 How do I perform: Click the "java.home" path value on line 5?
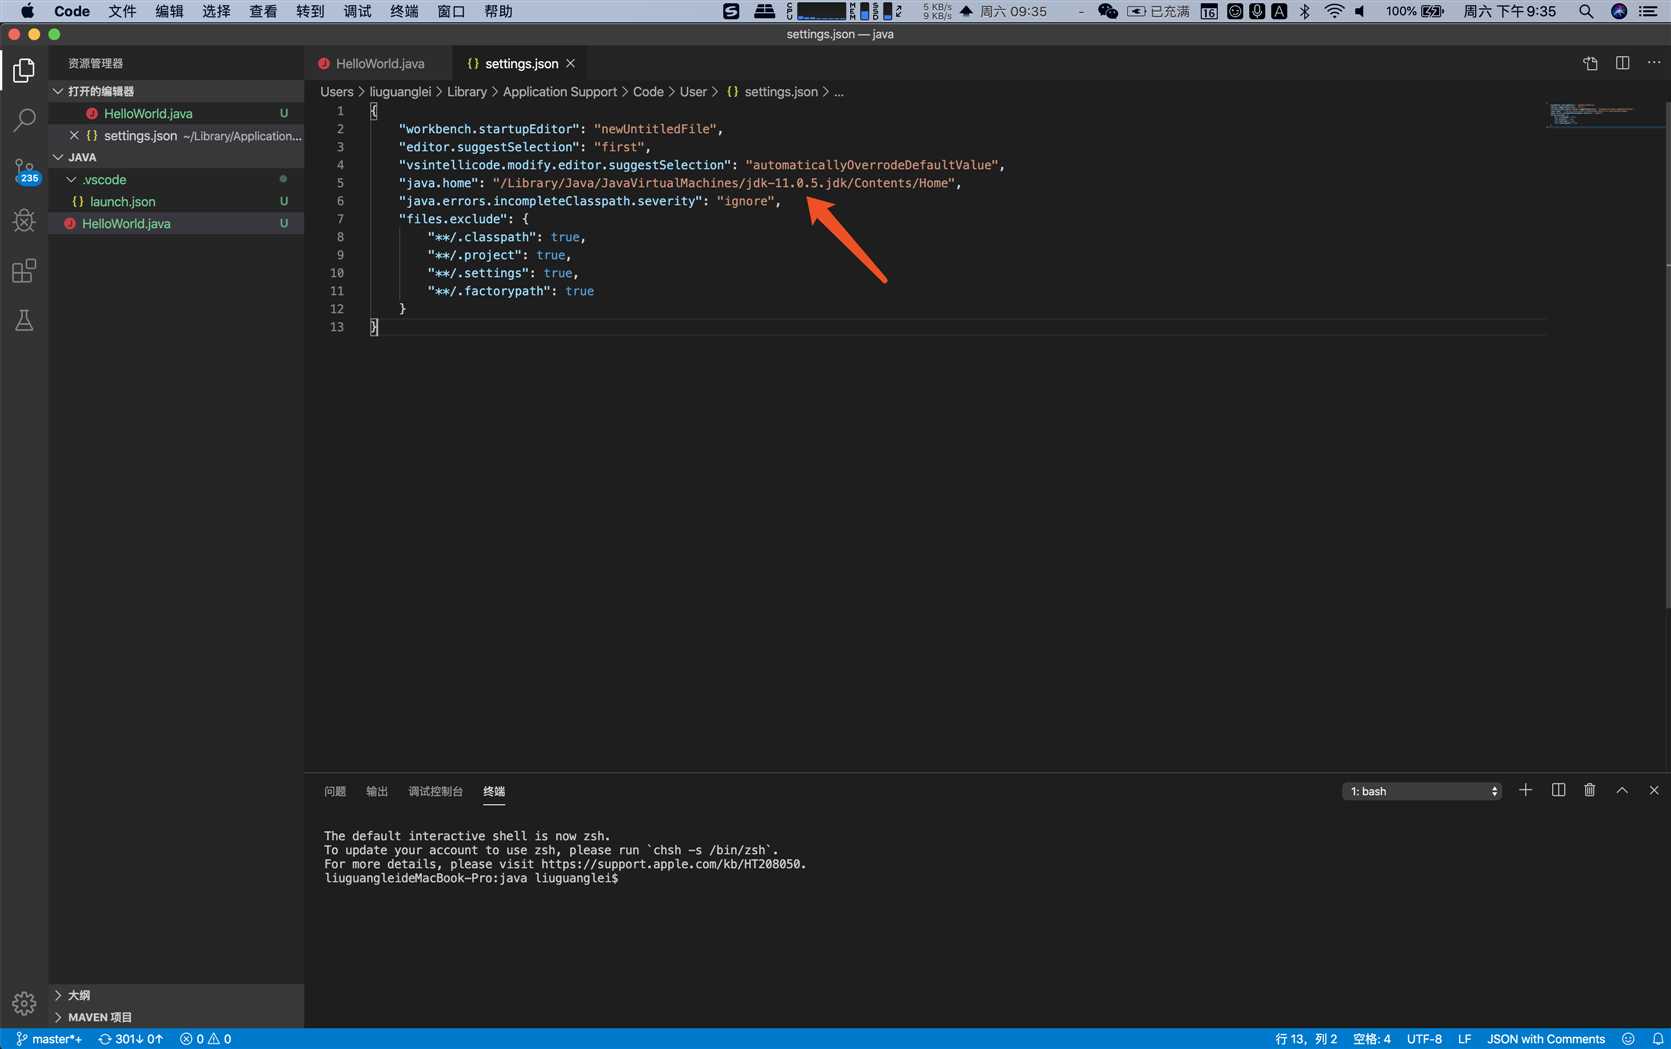pos(724,183)
